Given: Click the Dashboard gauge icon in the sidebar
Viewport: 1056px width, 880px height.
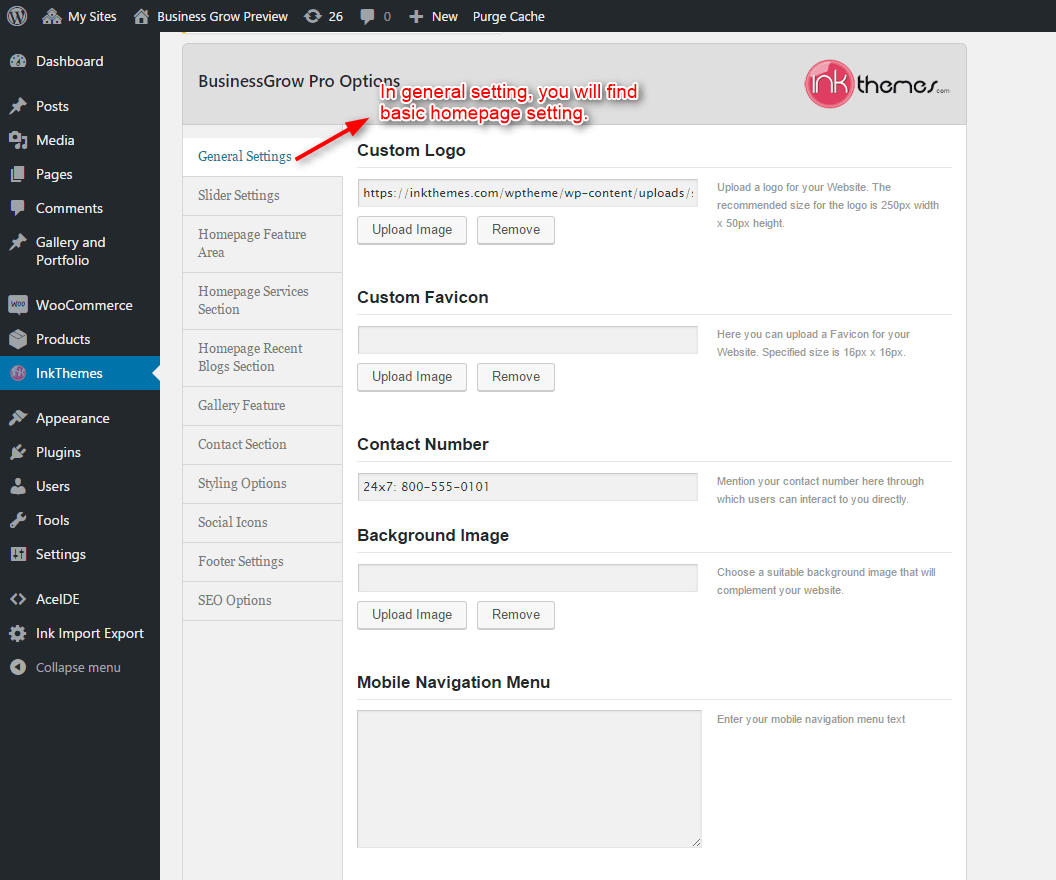Looking at the screenshot, I should (18, 61).
